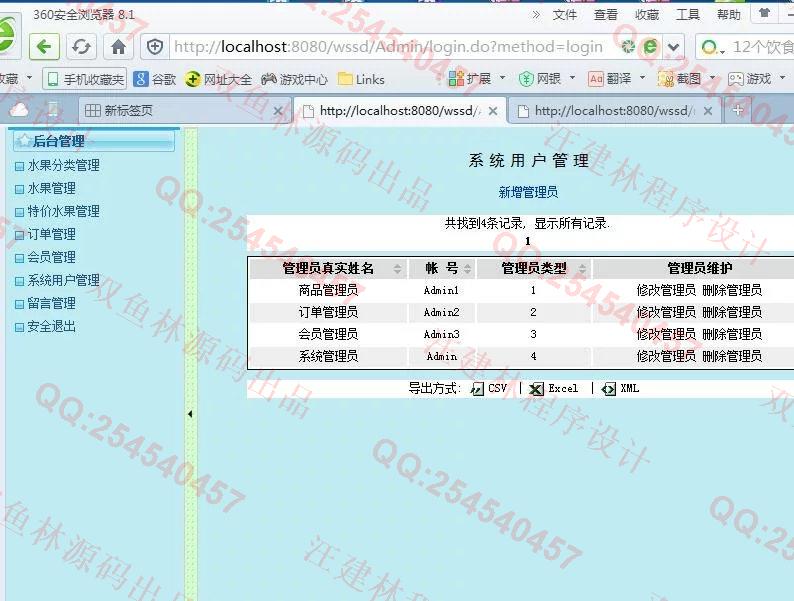
Task: Click the 网银 shield icon
Action: tap(527, 79)
